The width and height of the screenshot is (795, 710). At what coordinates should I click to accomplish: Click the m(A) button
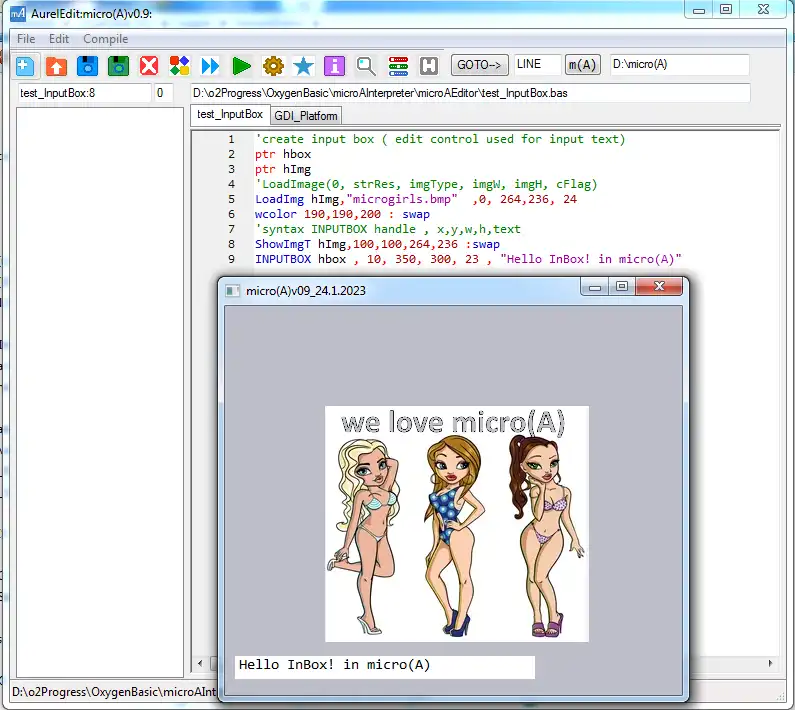click(583, 65)
